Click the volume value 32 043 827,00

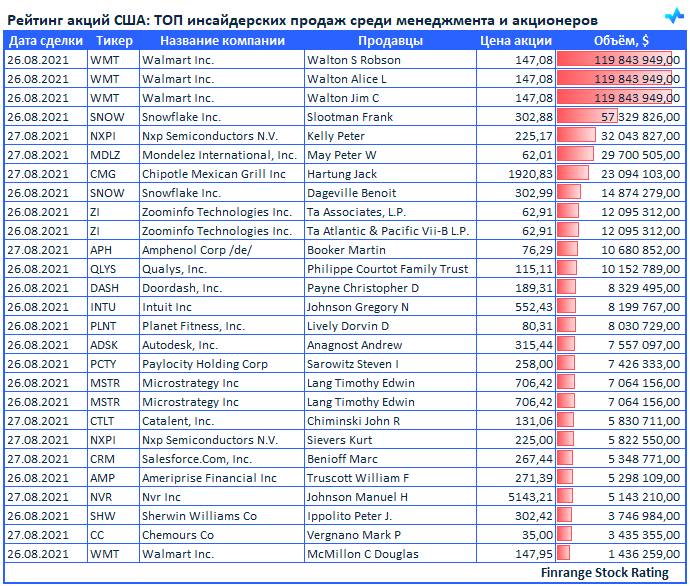640,136
